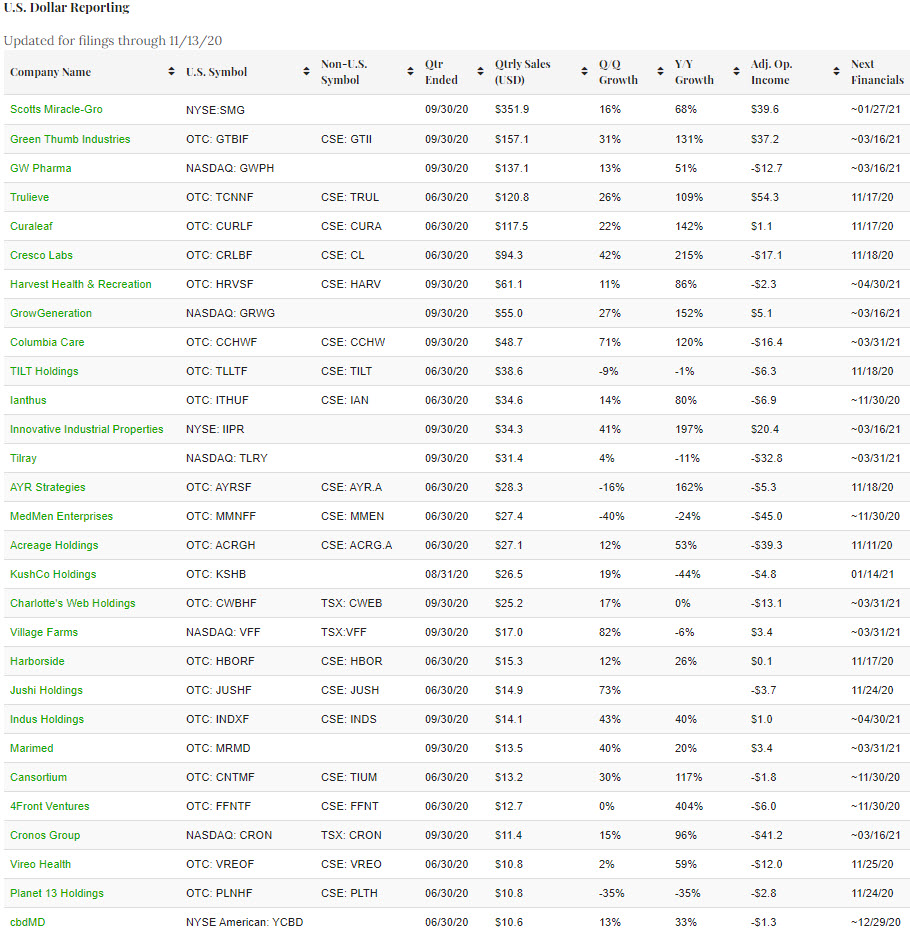This screenshot has width=910, height=928.
Task: Open Green Thumb Industries link
Action: tap(70, 139)
